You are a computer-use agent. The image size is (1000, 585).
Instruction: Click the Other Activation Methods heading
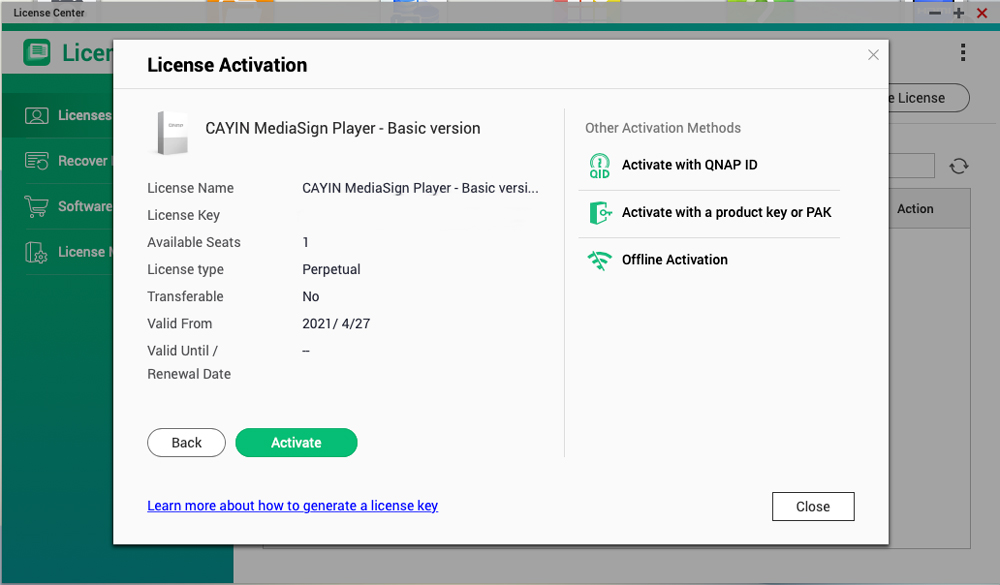pyautogui.click(x=663, y=128)
